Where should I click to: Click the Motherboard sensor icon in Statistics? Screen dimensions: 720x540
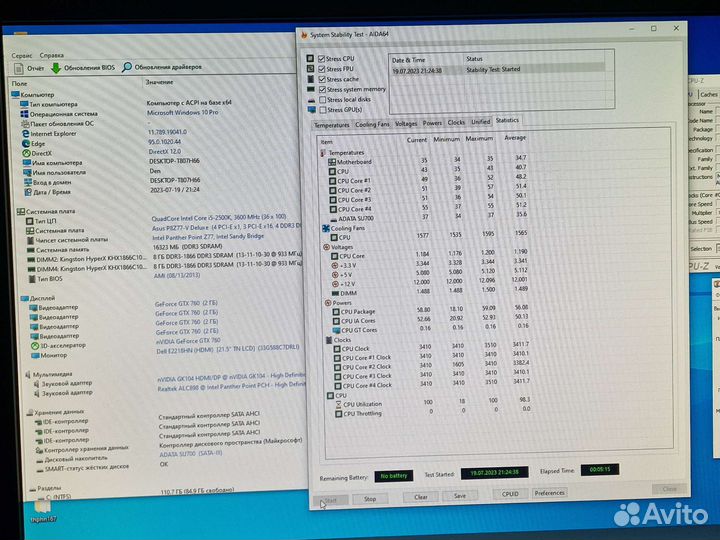point(332,162)
